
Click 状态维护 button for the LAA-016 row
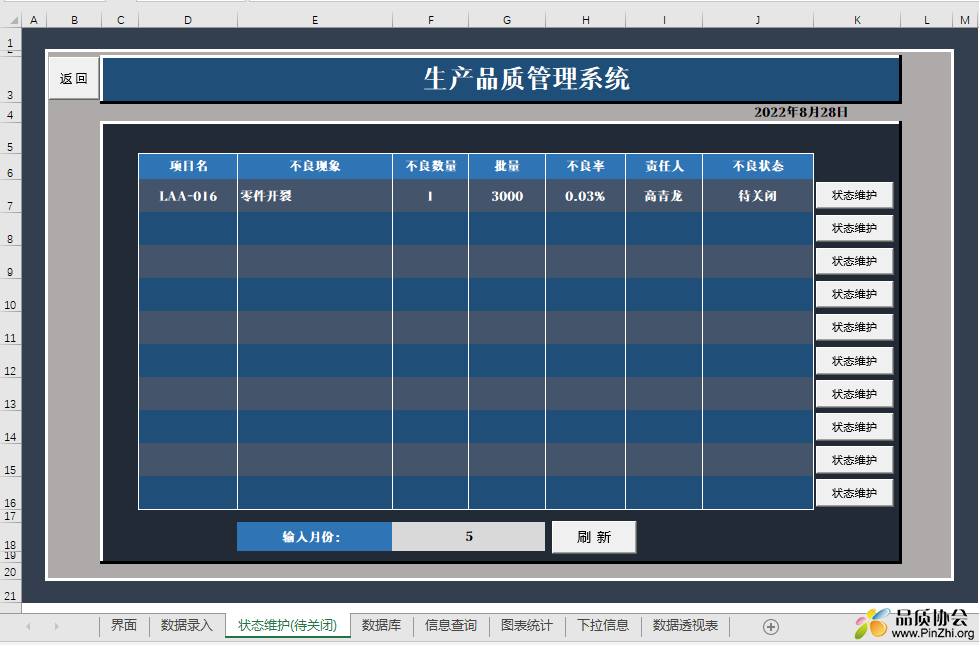coord(854,195)
